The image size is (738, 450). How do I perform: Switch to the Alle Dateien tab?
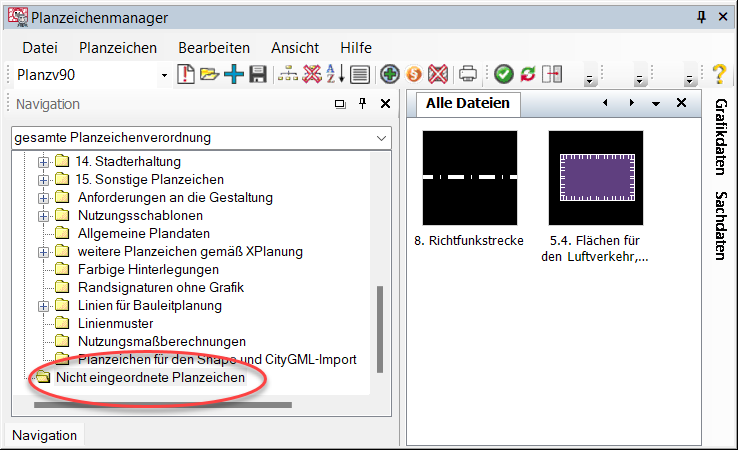[467, 103]
